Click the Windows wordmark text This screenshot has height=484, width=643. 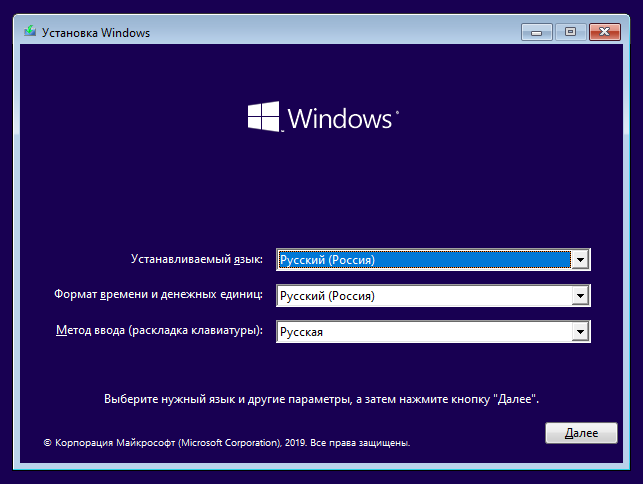click(x=340, y=119)
